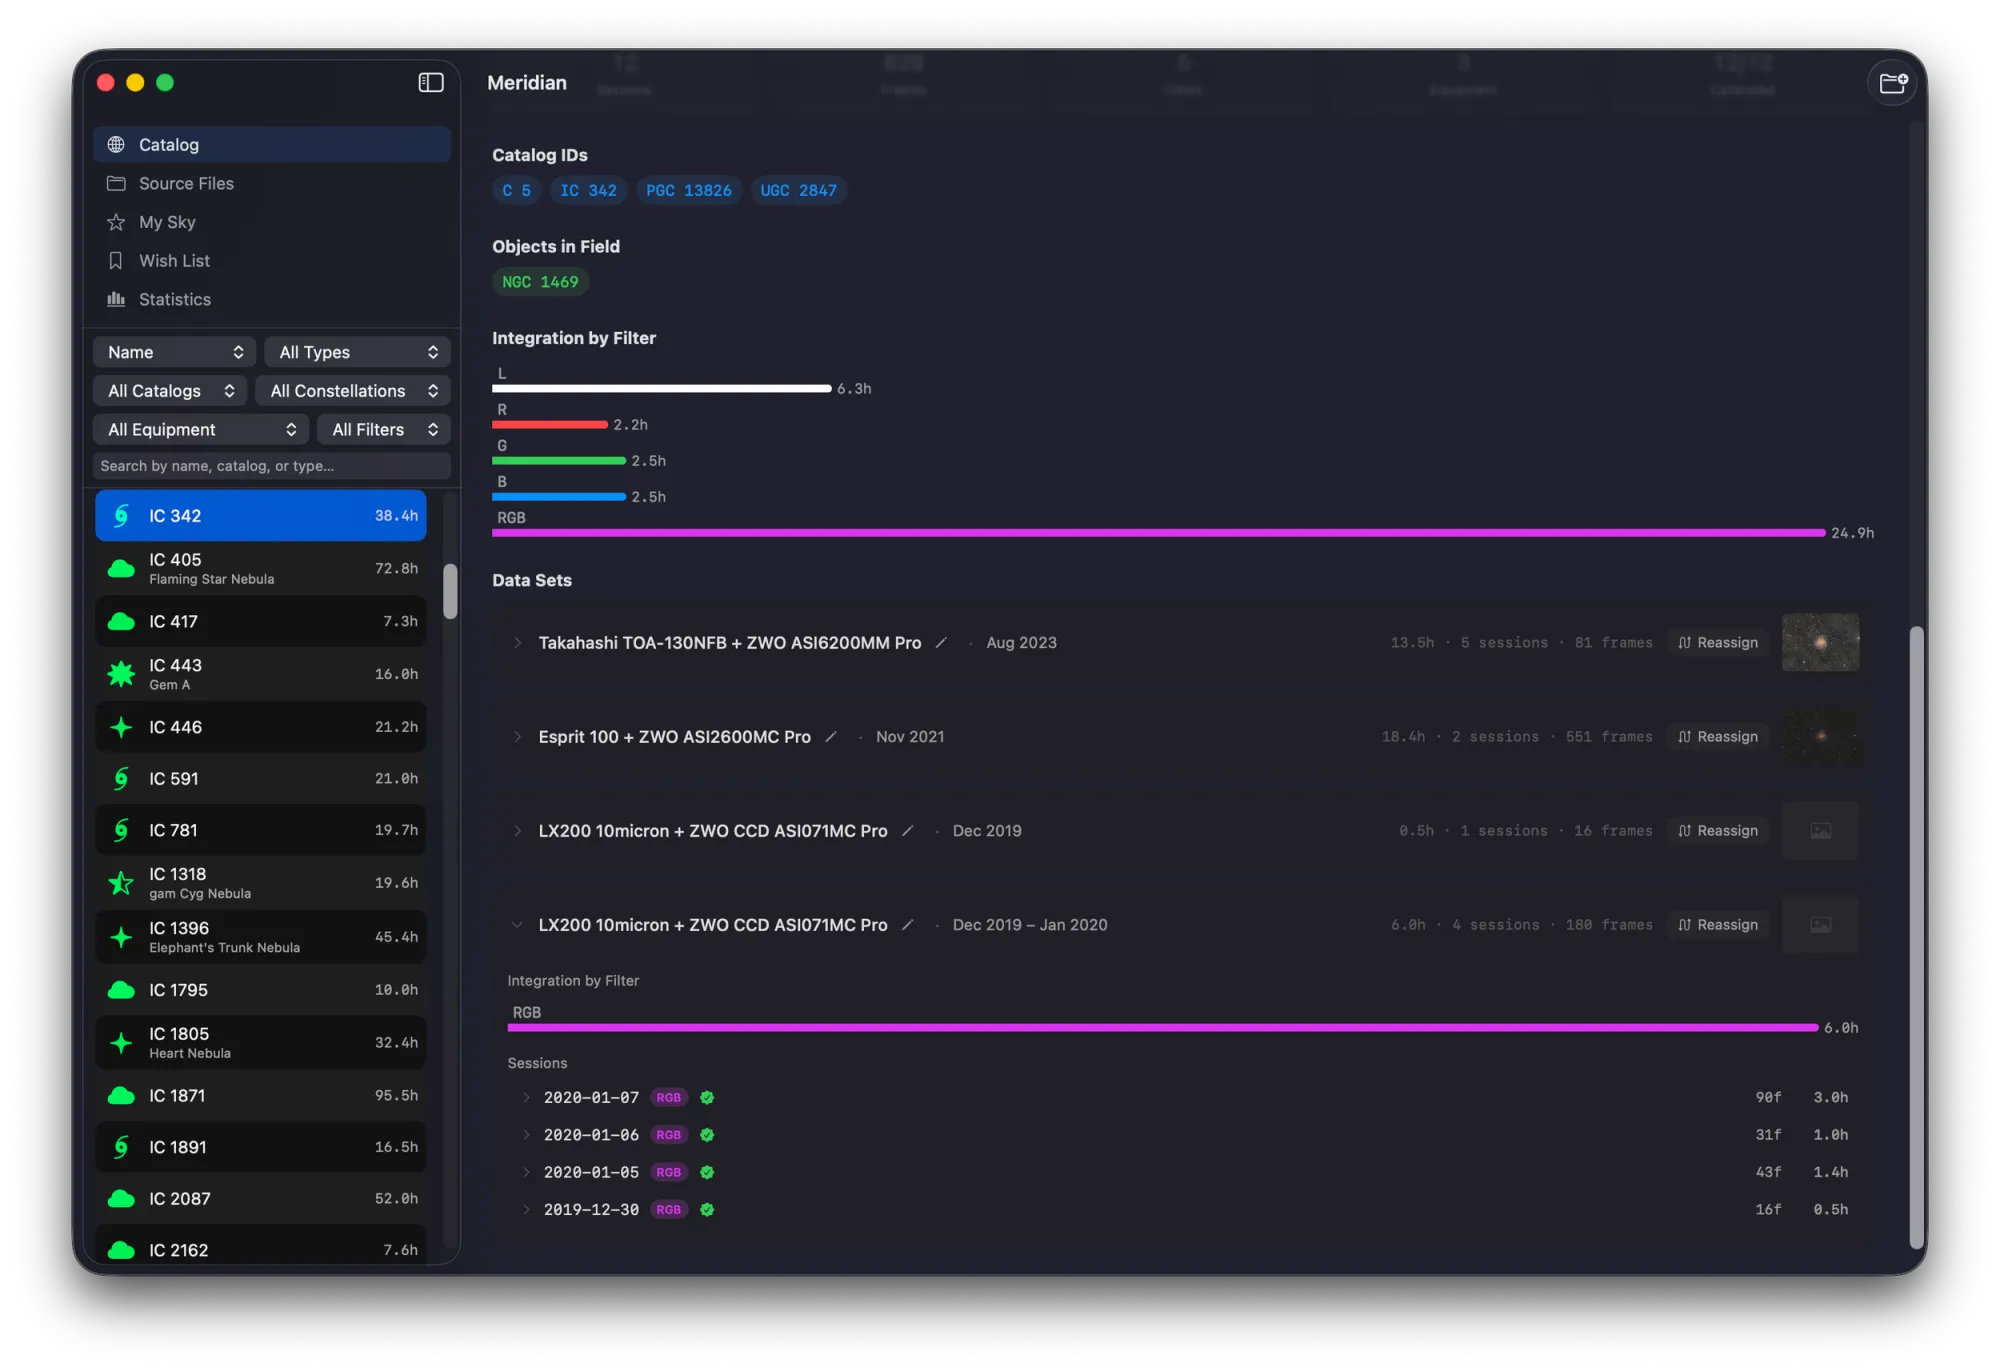Click the star icon beside IC 1318
Screen dimensions: 2000x1371
tap(121, 883)
